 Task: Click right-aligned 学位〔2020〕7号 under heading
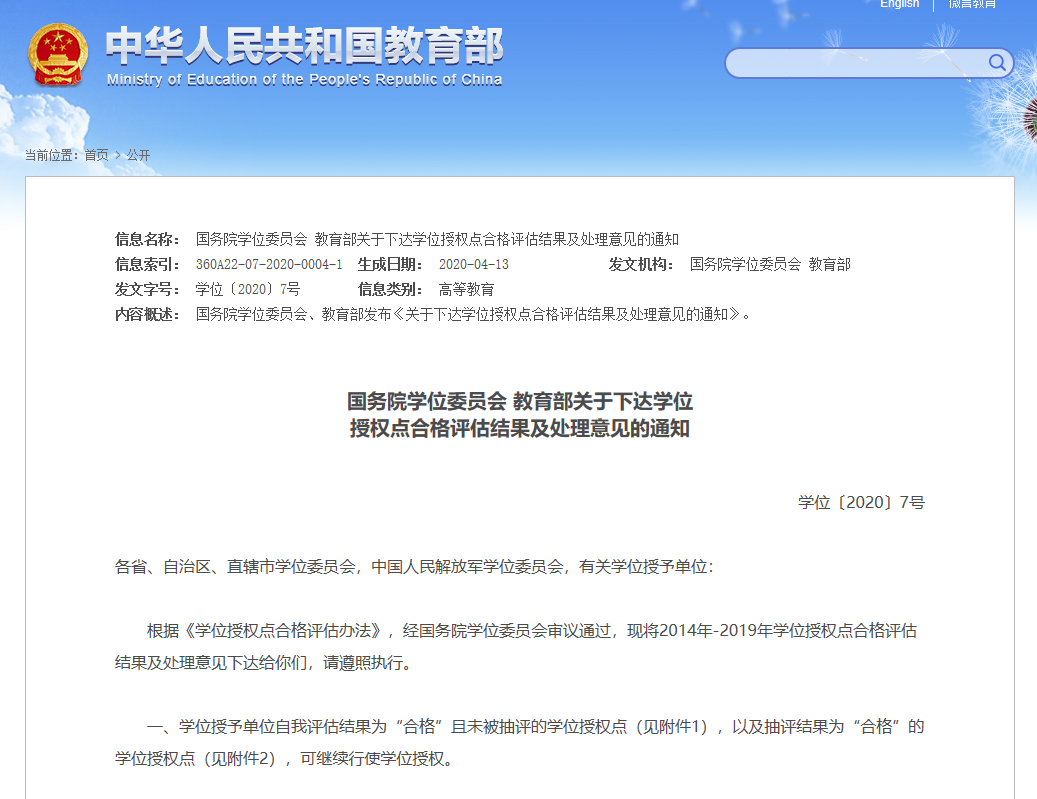(x=861, y=503)
